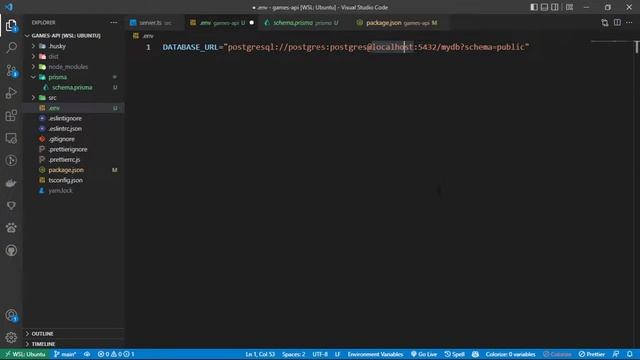
Task: Open Customize Layout icon
Action: point(569,7)
